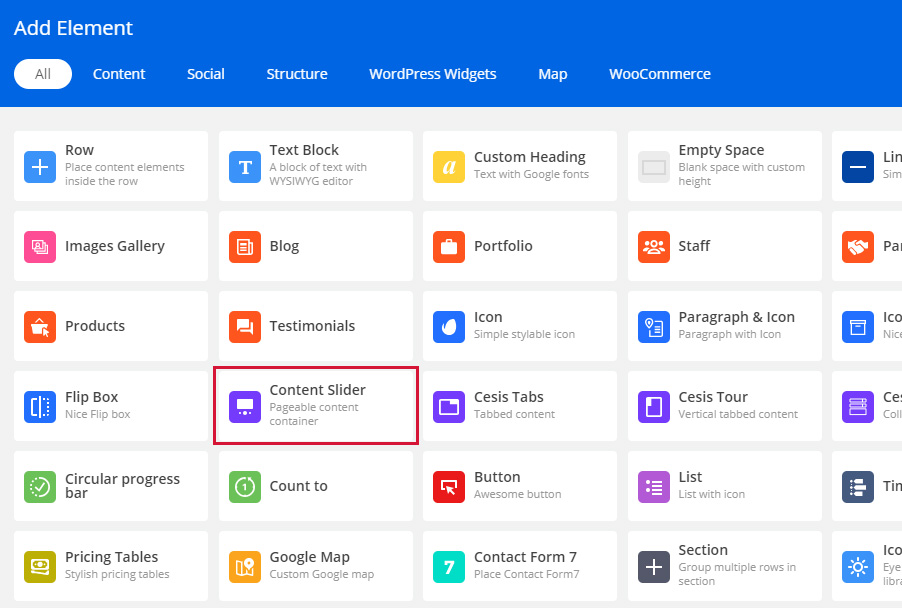Show the All elements tab
The image size is (902, 608).
point(43,74)
